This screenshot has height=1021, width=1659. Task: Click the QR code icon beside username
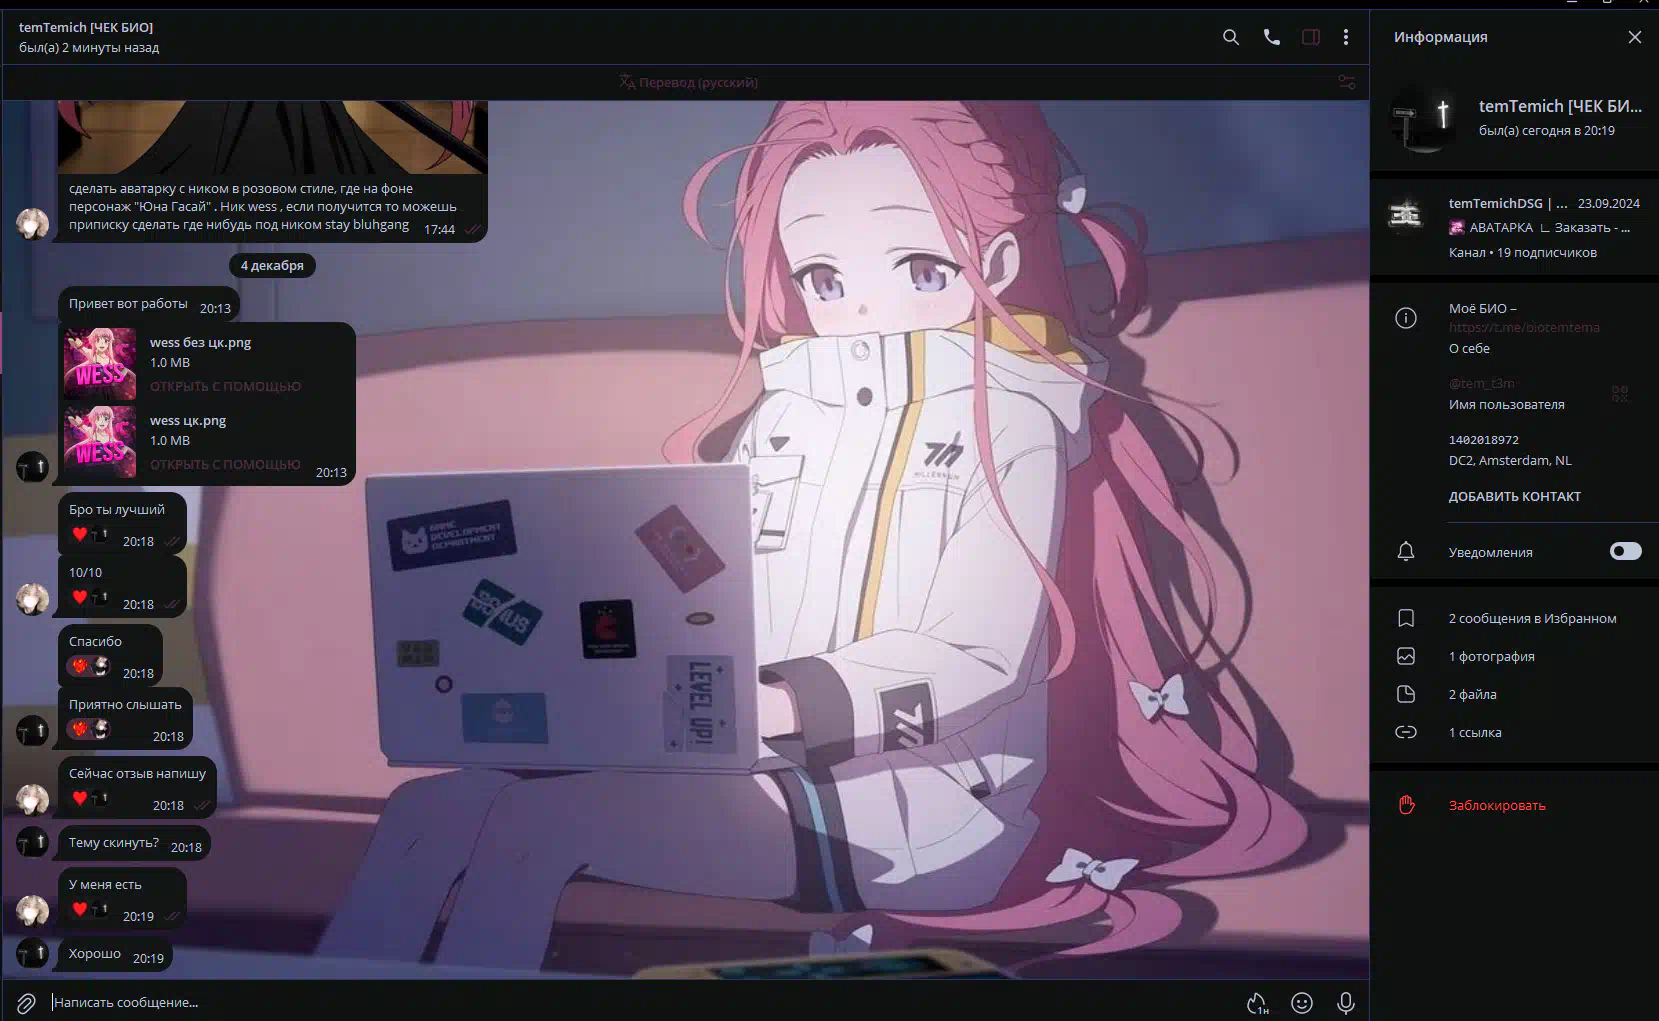point(1620,394)
